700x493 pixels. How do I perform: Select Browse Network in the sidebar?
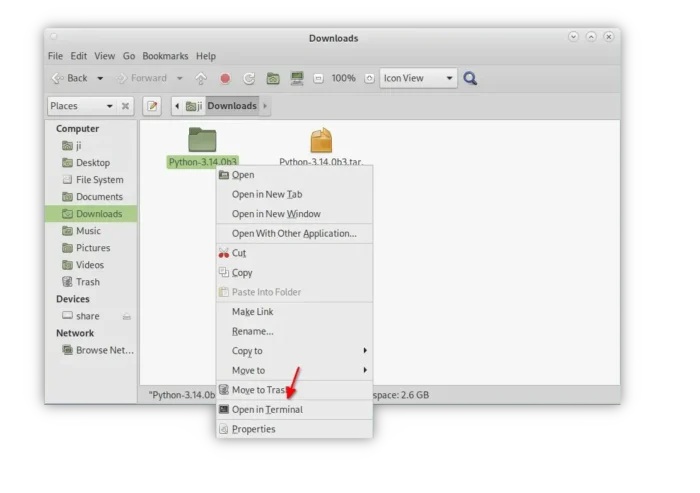(x=91, y=350)
